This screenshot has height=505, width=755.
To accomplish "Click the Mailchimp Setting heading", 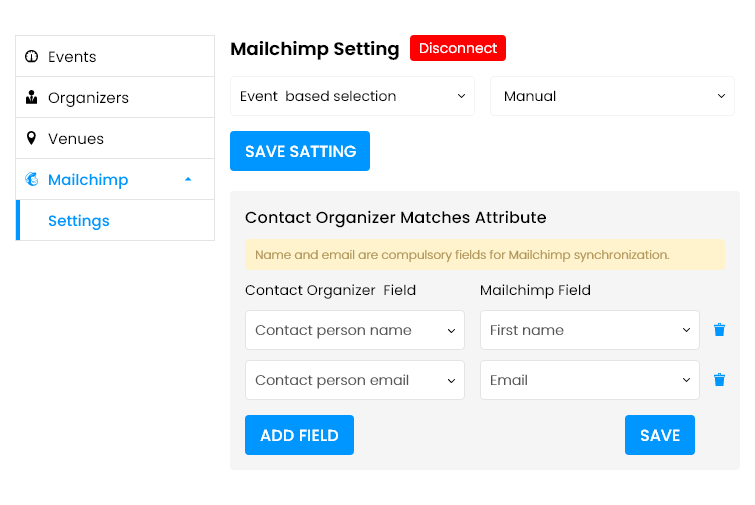I will (x=315, y=49).
